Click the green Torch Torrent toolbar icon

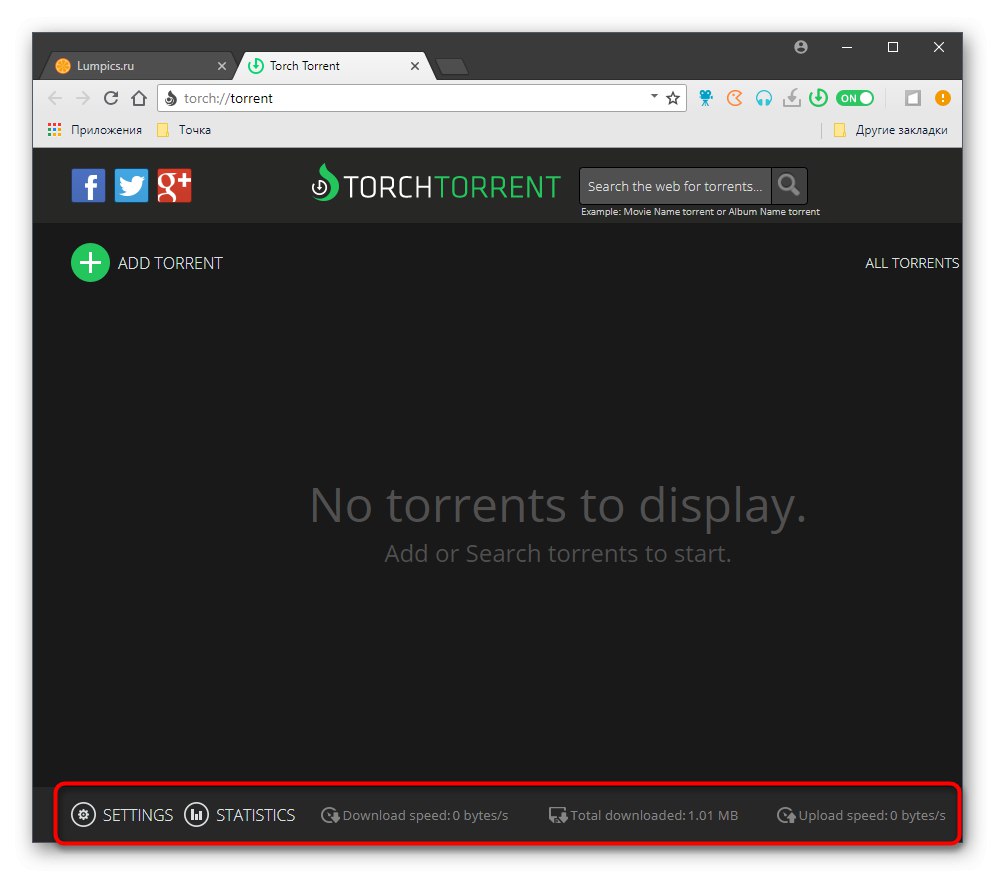[819, 97]
